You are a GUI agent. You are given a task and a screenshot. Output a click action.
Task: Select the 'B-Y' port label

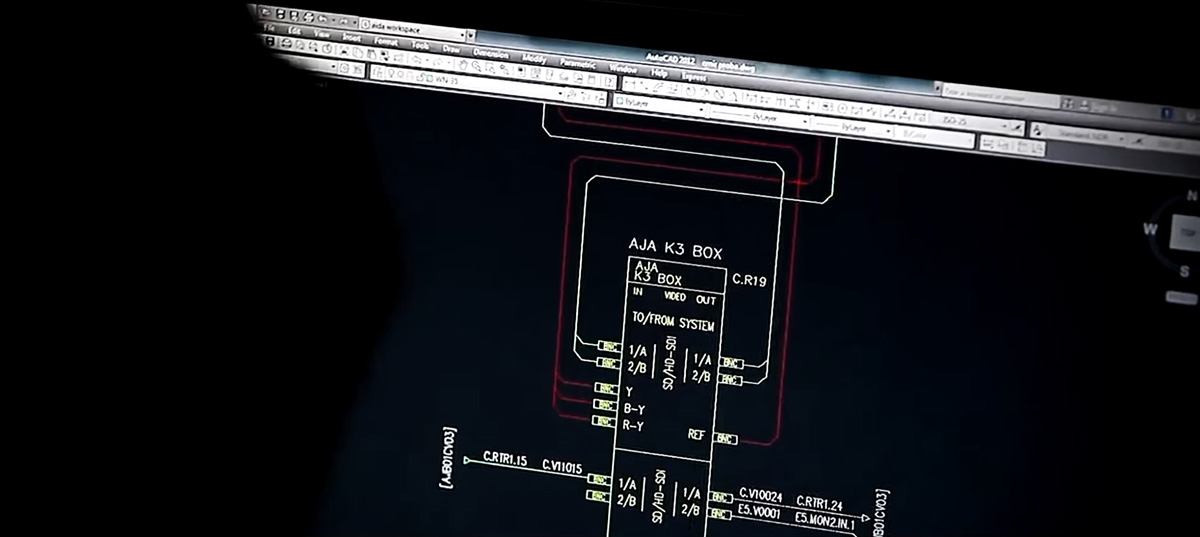[635, 407]
